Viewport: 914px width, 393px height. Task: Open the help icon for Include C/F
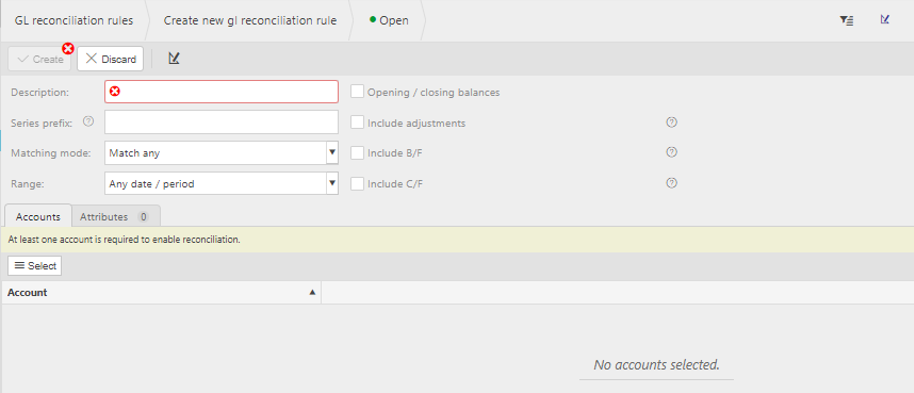(672, 183)
